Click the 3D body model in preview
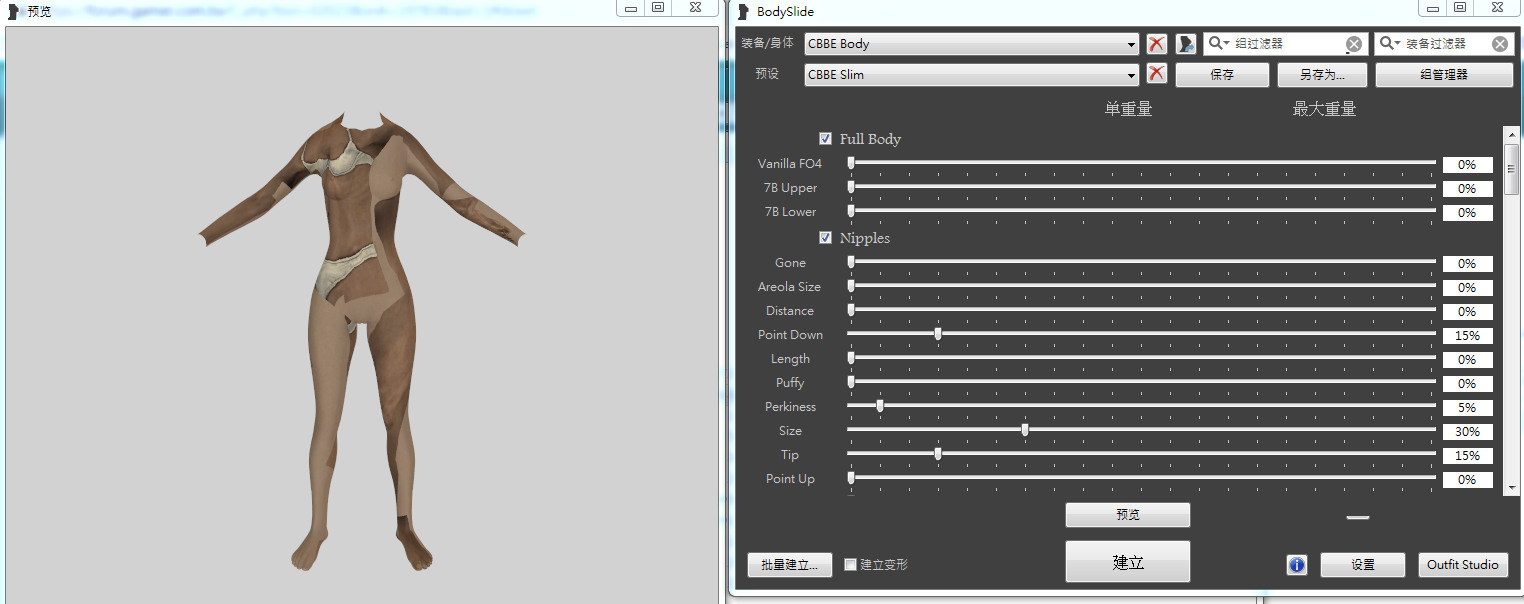Screen dimensions: 1524x604 click(360, 340)
